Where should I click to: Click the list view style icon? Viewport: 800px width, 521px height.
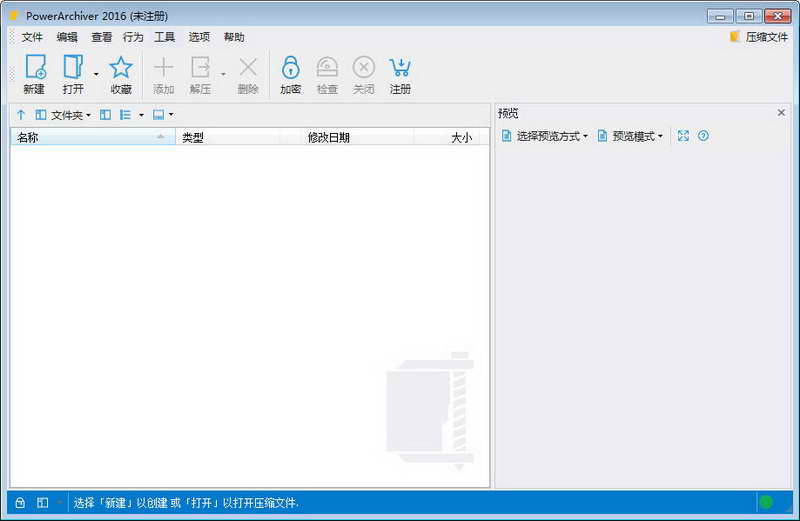(126, 115)
